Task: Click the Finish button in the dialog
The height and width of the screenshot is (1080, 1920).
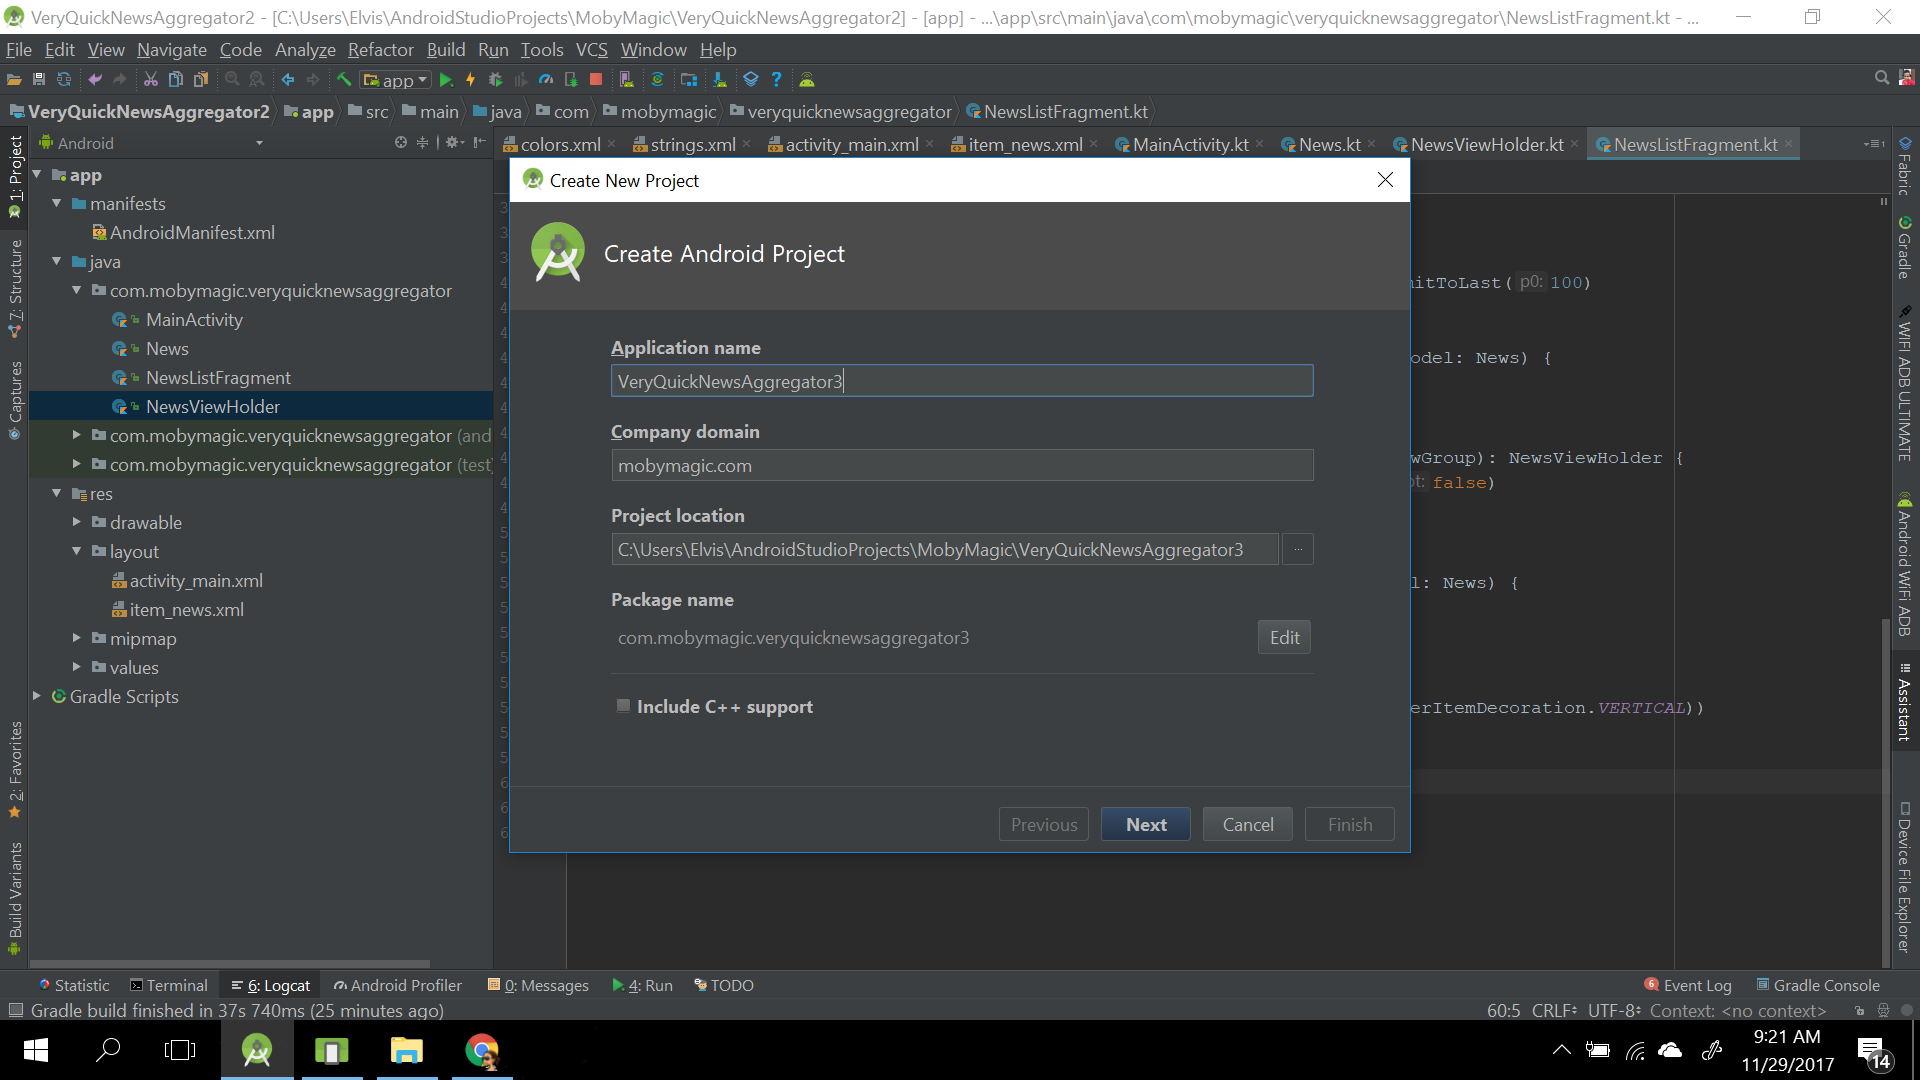Action: tap(1350, 824)
